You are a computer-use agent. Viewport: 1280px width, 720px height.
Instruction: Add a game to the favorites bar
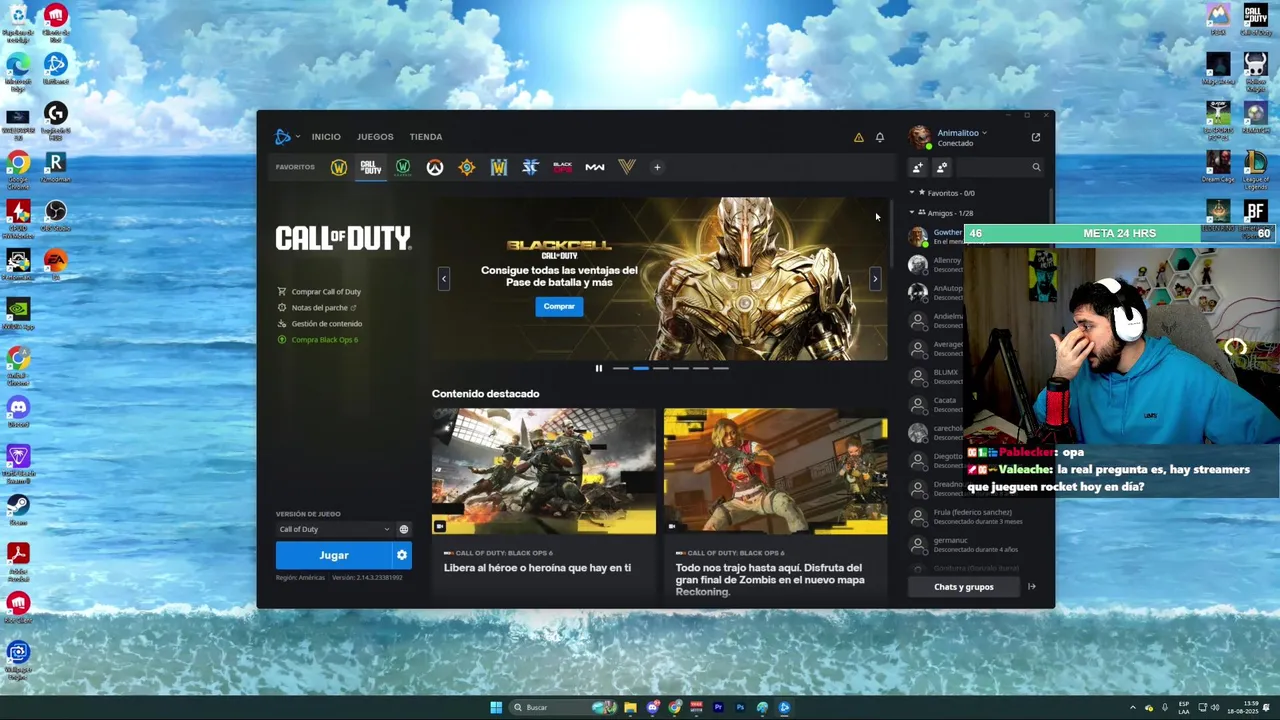pos(657,168)
